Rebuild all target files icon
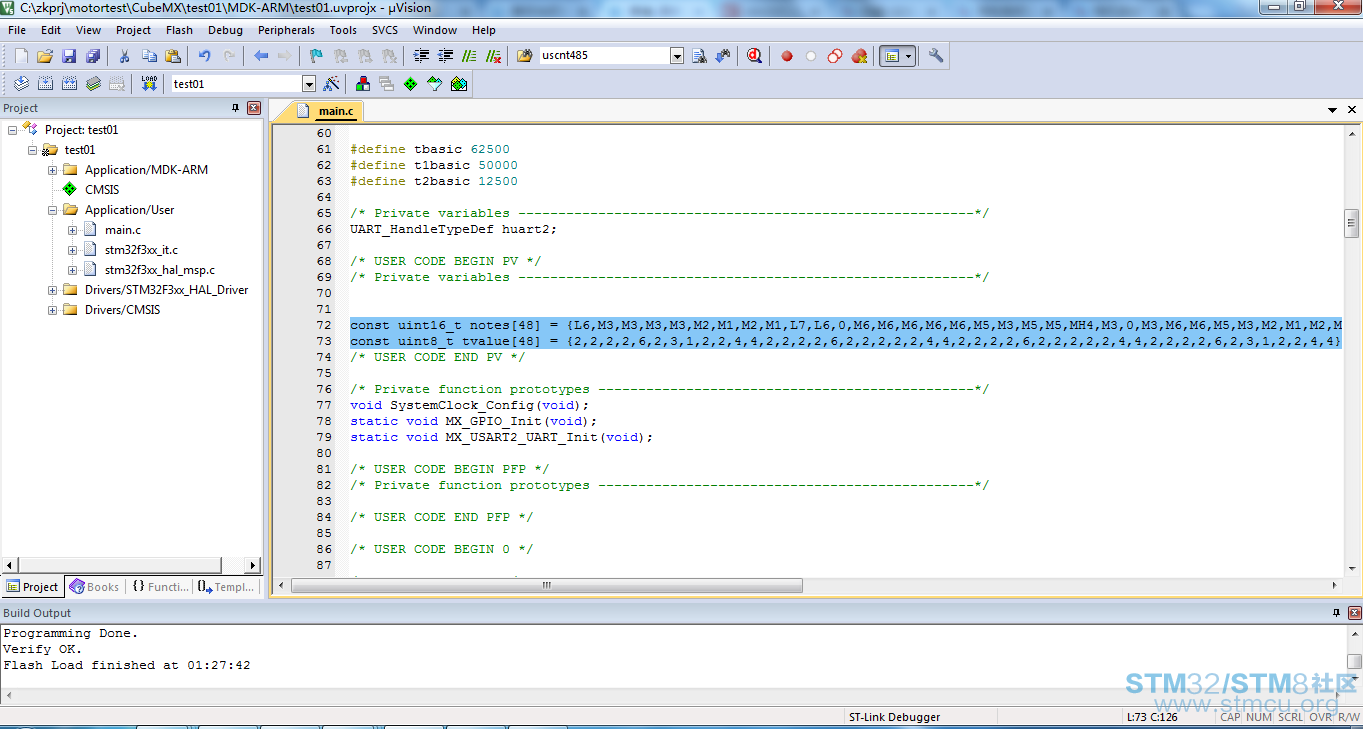The image size is (1363, 729). 69,84
